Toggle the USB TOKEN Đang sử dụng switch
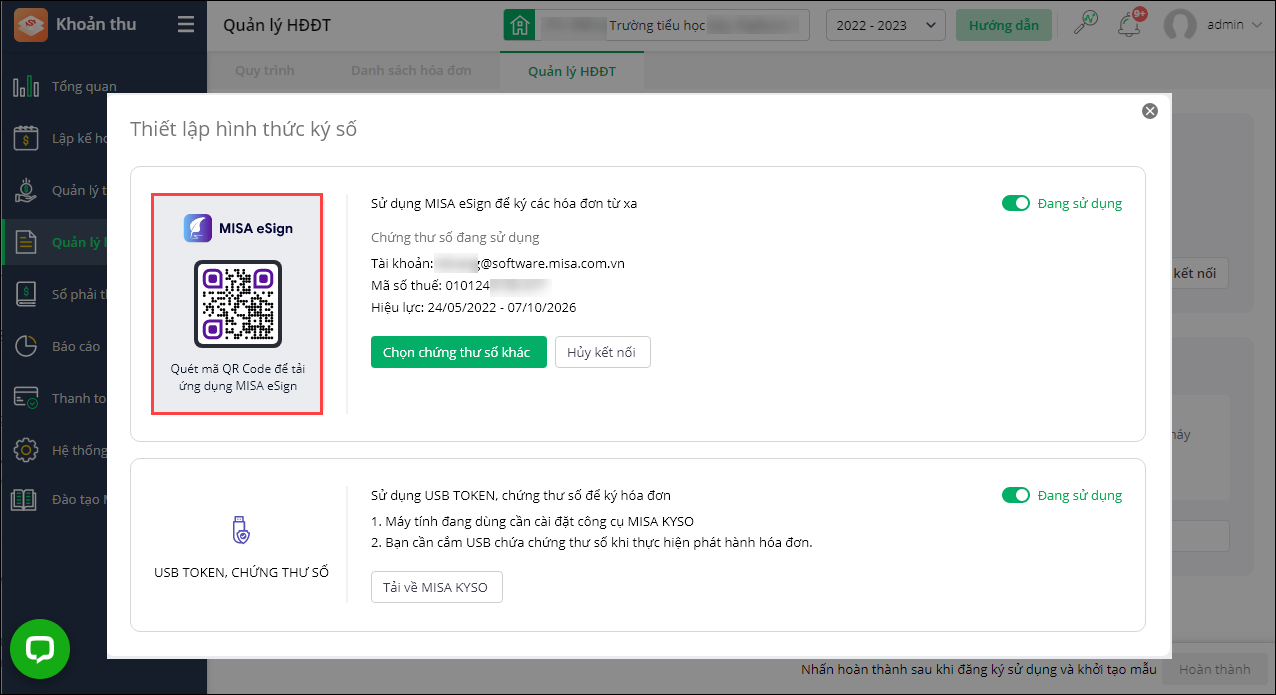The width and height of the screenshot is (1276, 695). click(1016, 495)
